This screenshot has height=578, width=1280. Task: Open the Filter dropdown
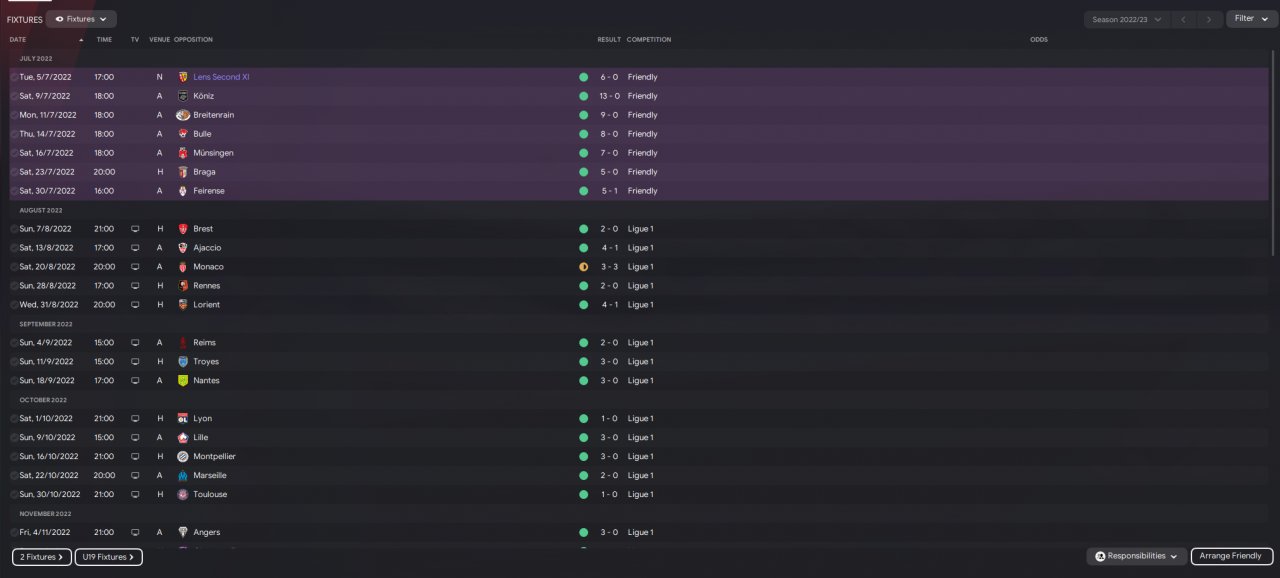tap(1251, 19)
